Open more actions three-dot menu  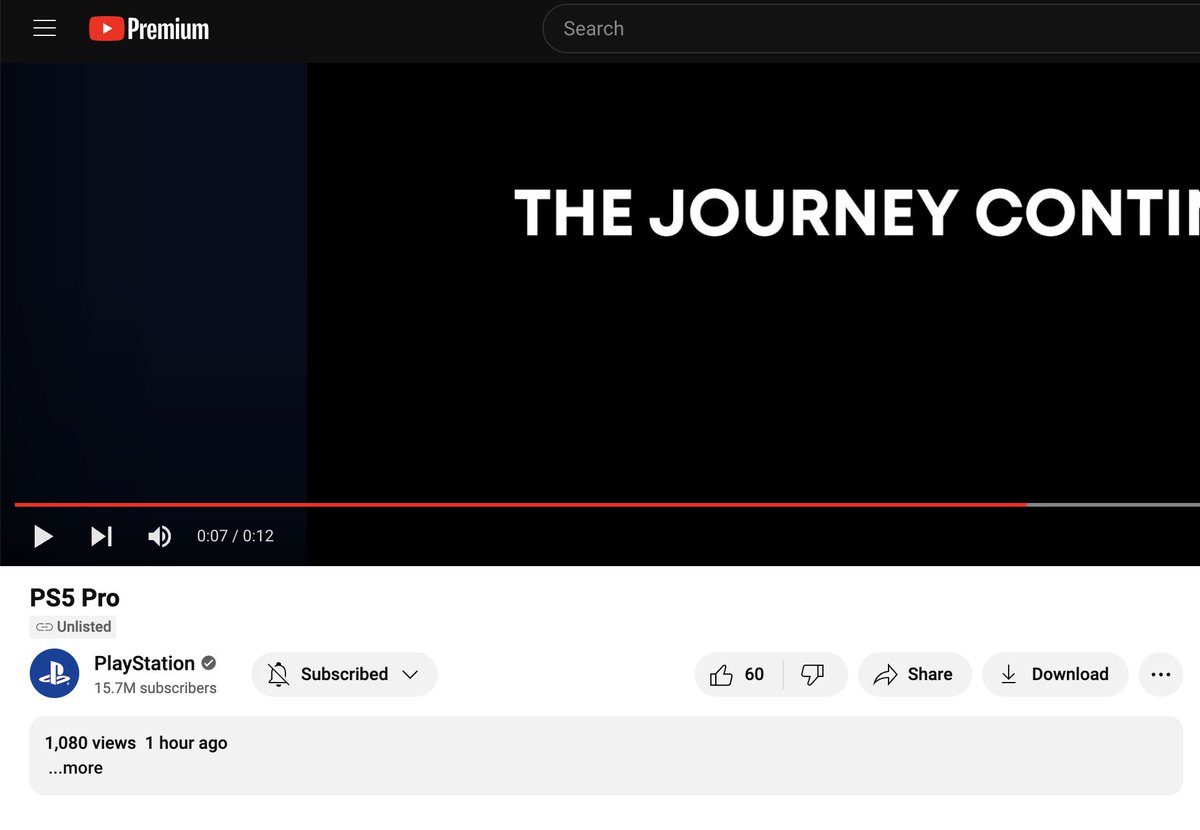pos(1160,674)
